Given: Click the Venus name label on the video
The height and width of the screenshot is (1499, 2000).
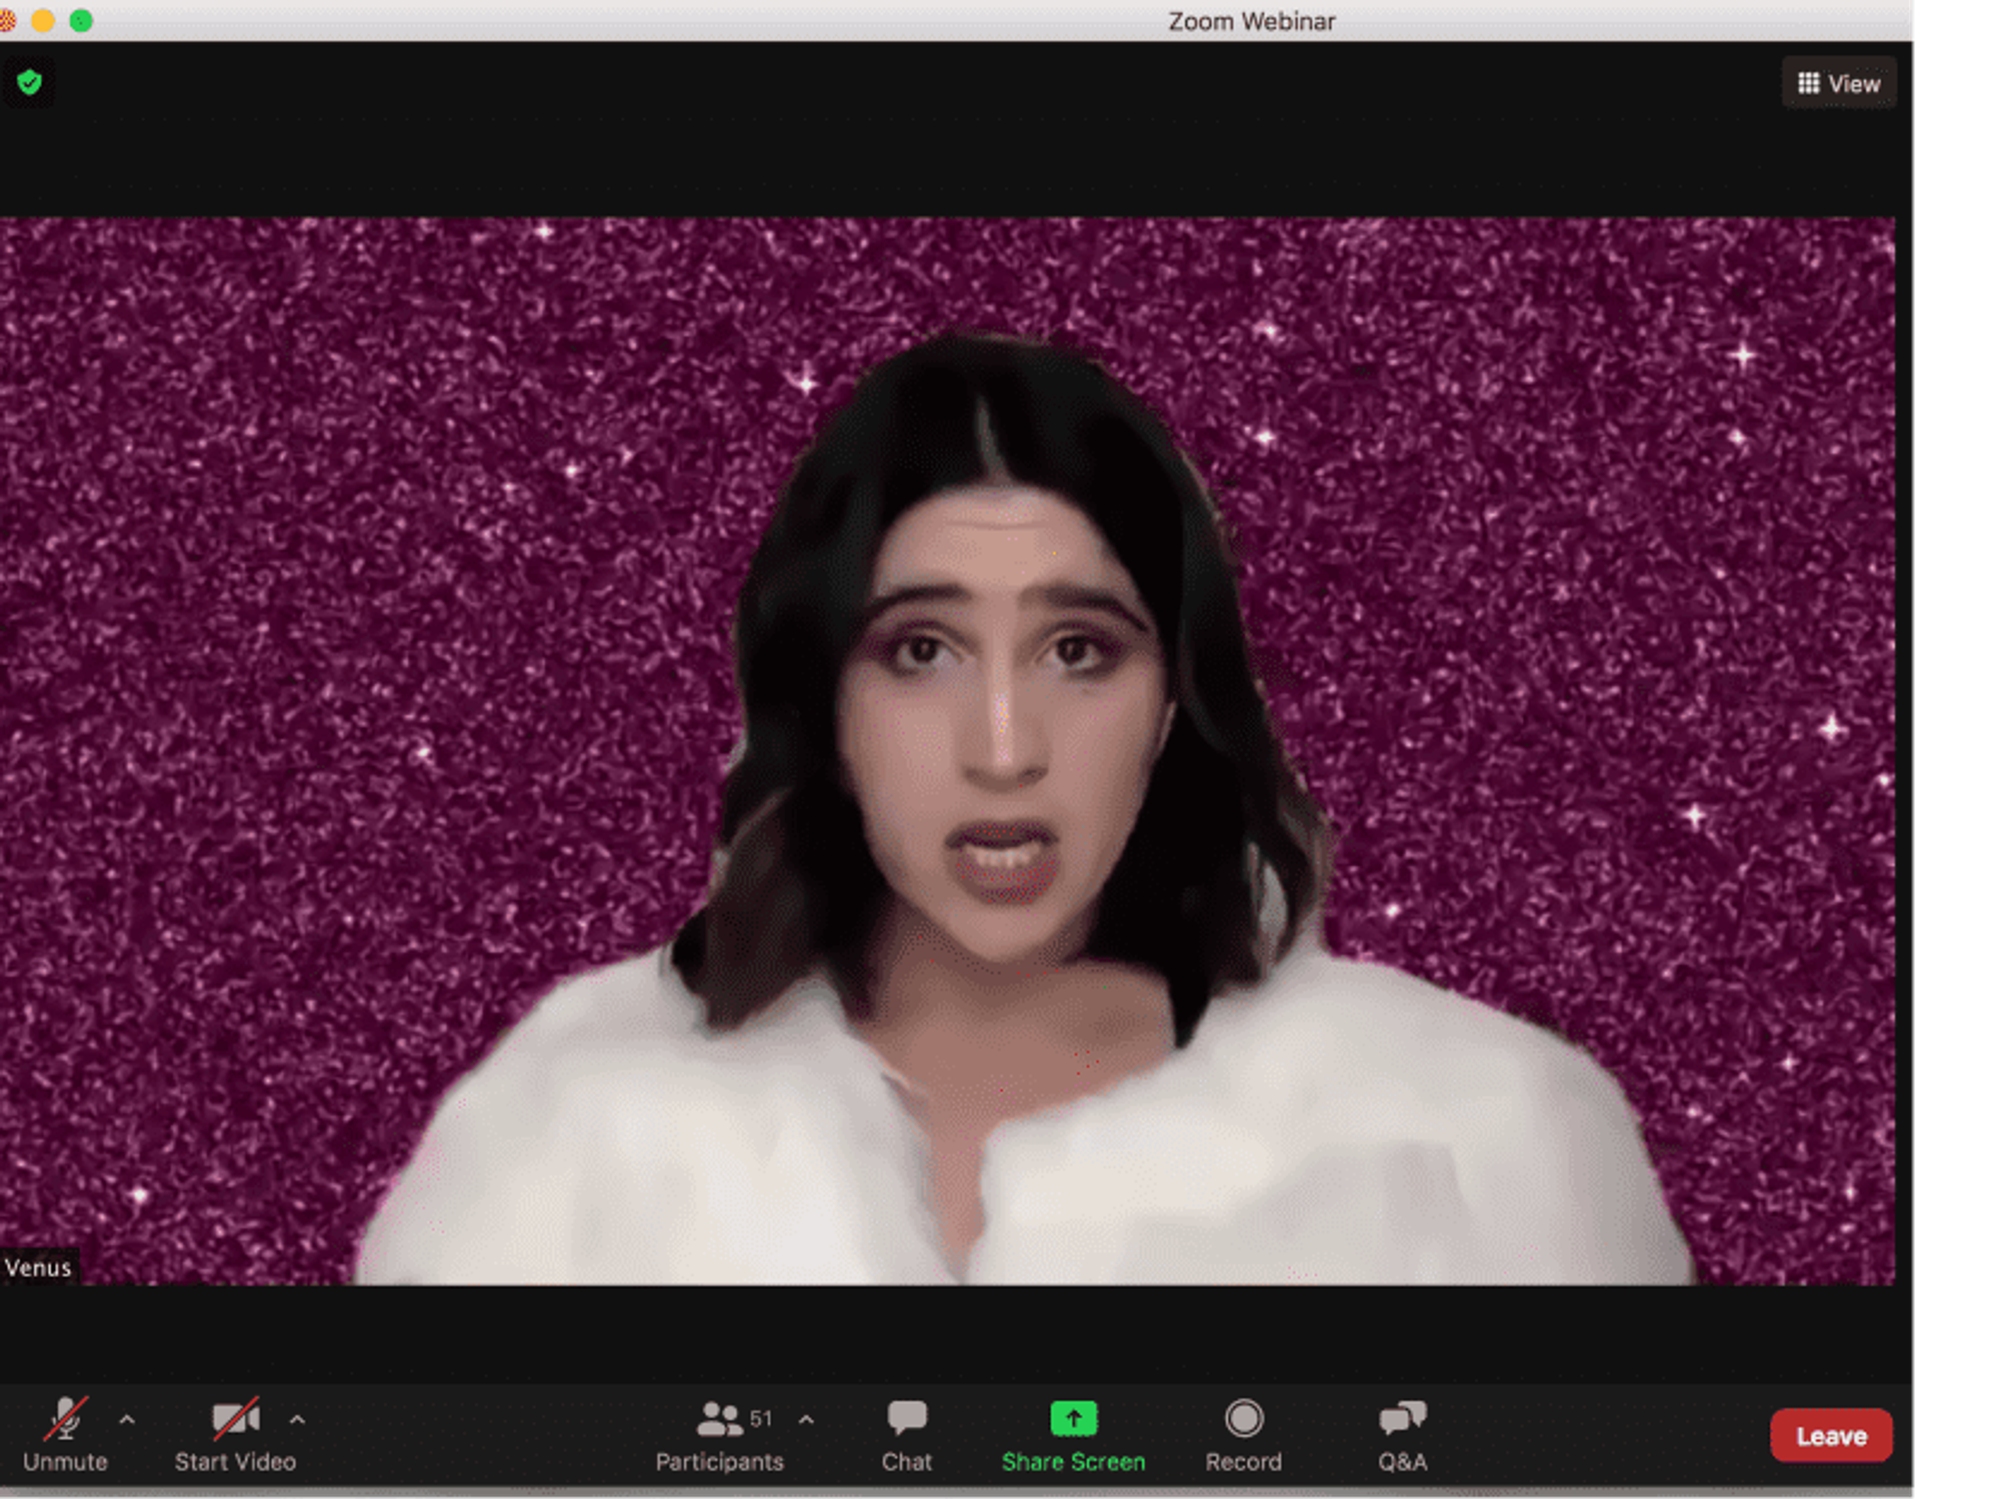Looking at the screenshot, I should (38, 1266).
